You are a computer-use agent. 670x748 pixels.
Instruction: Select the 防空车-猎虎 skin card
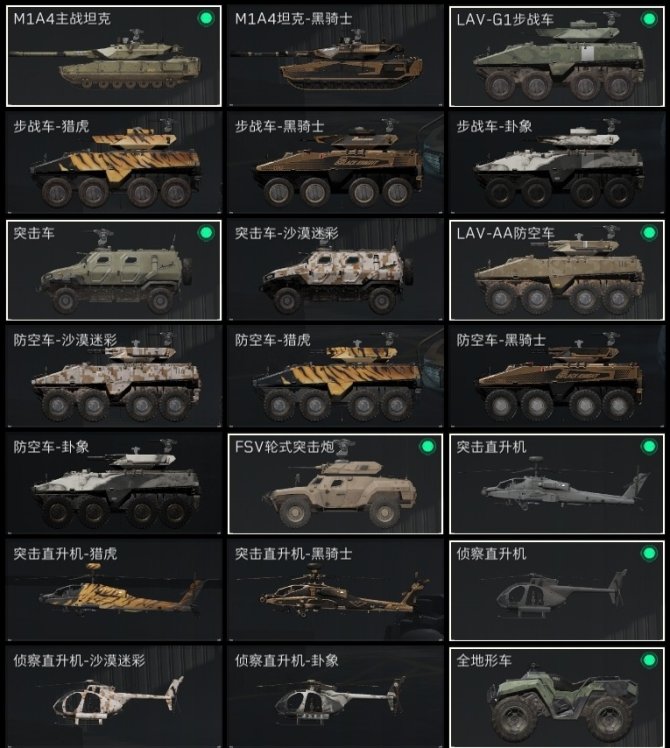(335, 377)
